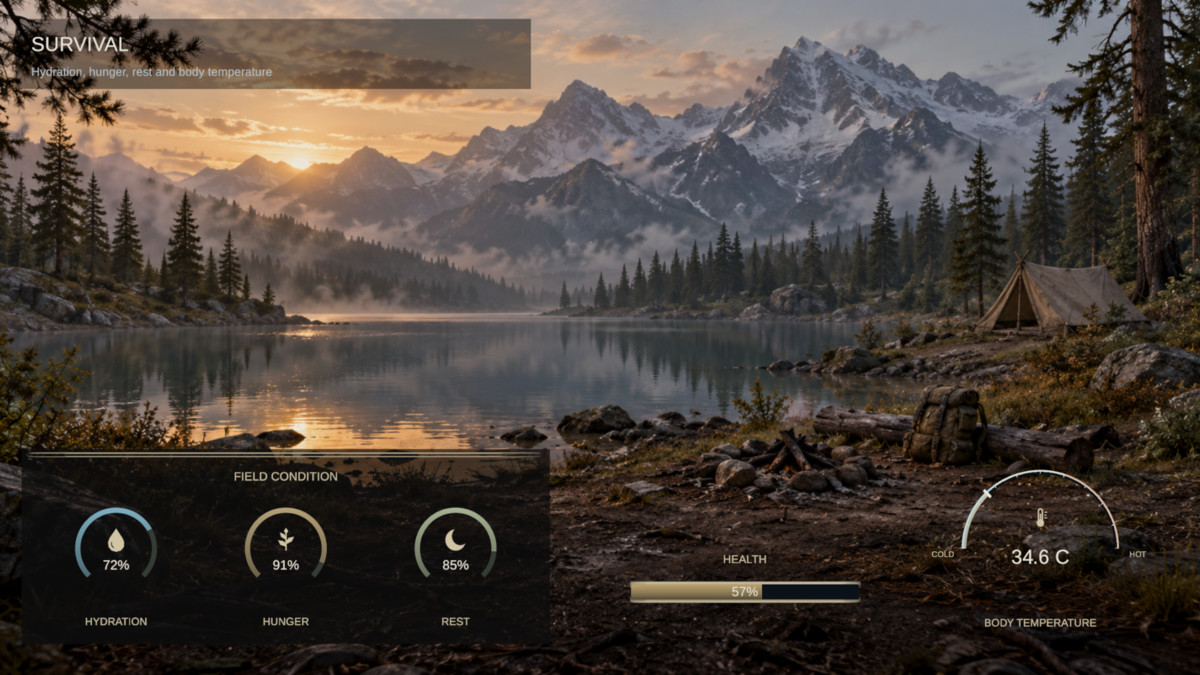Click the rest crescent moon icon

455,541
